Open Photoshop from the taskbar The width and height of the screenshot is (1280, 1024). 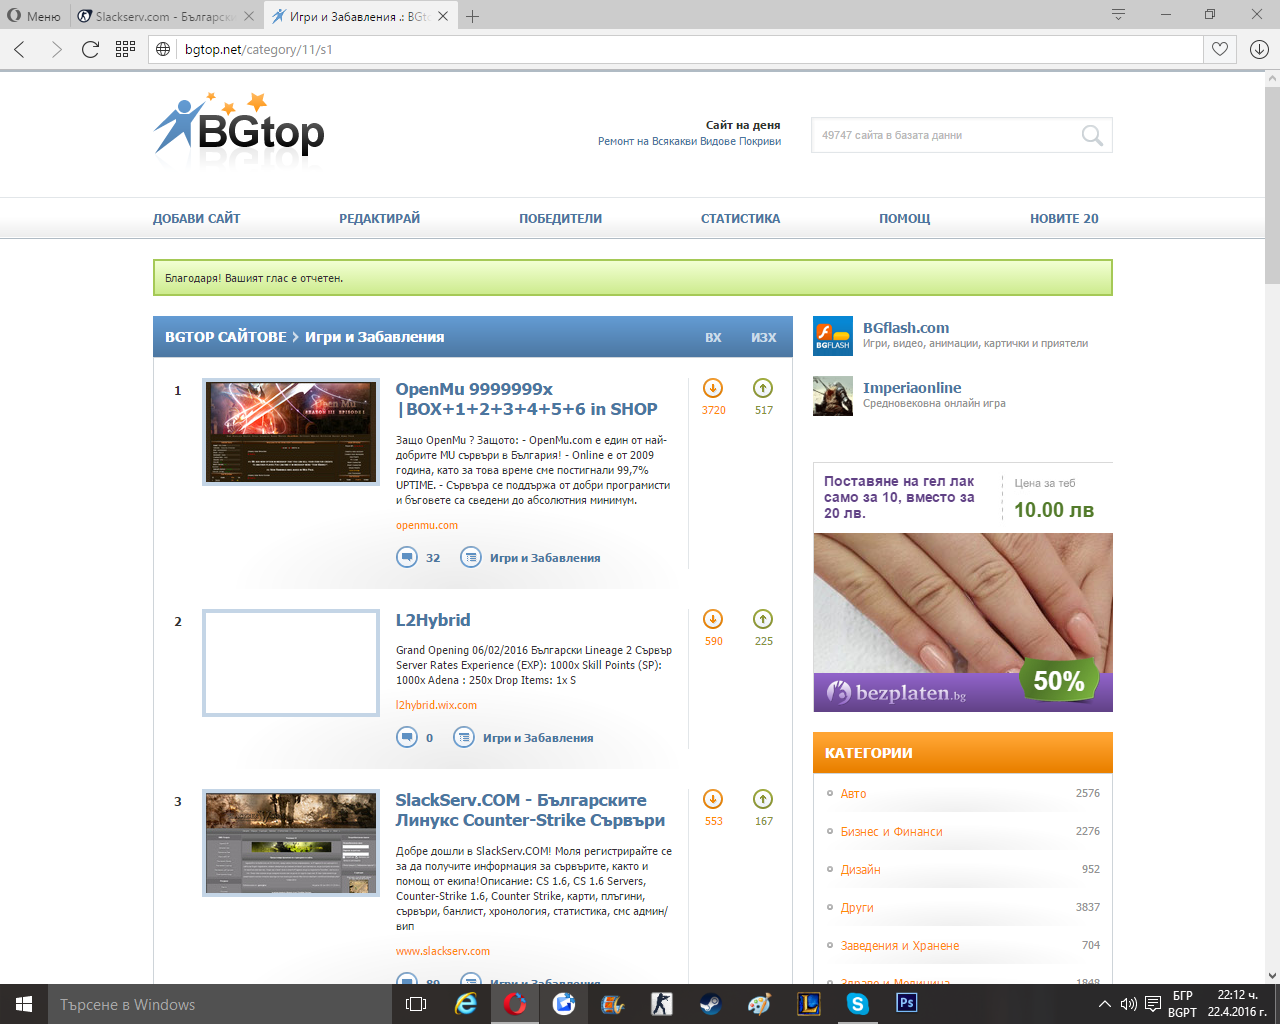(x=906, y=1004)
